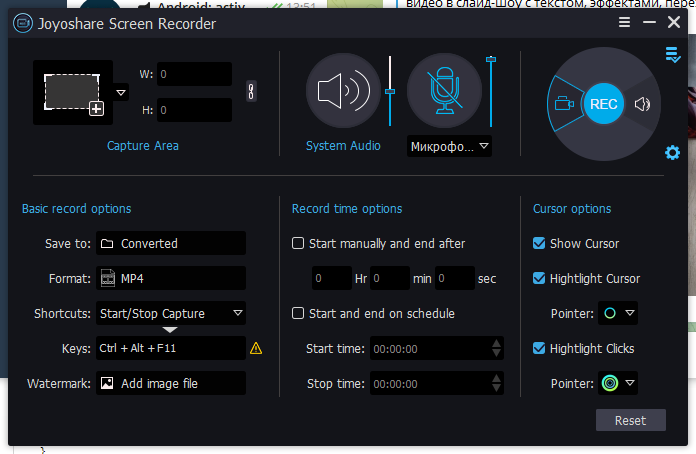Open the hamburger menu in title bar
This screenshot has width=696, height=454.
pyautogui.click(x=625, y=22)
